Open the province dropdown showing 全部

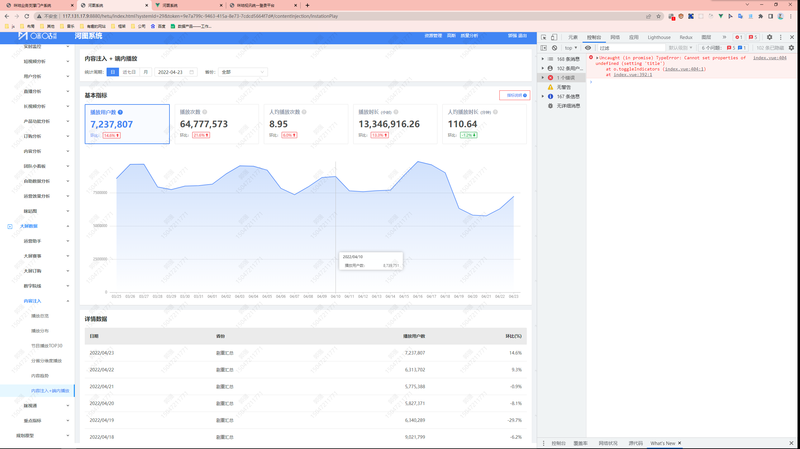coord(243,72)
